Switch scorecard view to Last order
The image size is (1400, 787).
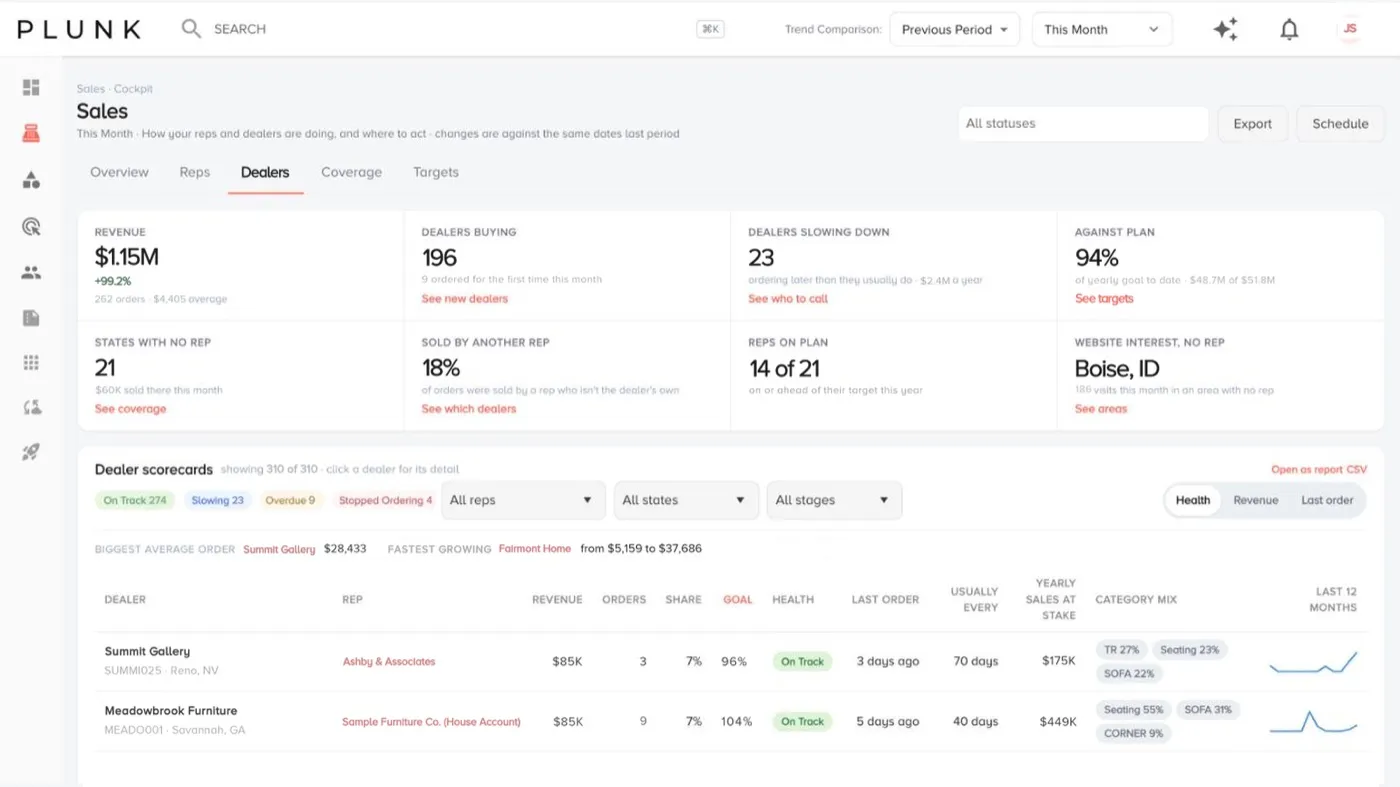[x=1327, y=500]
